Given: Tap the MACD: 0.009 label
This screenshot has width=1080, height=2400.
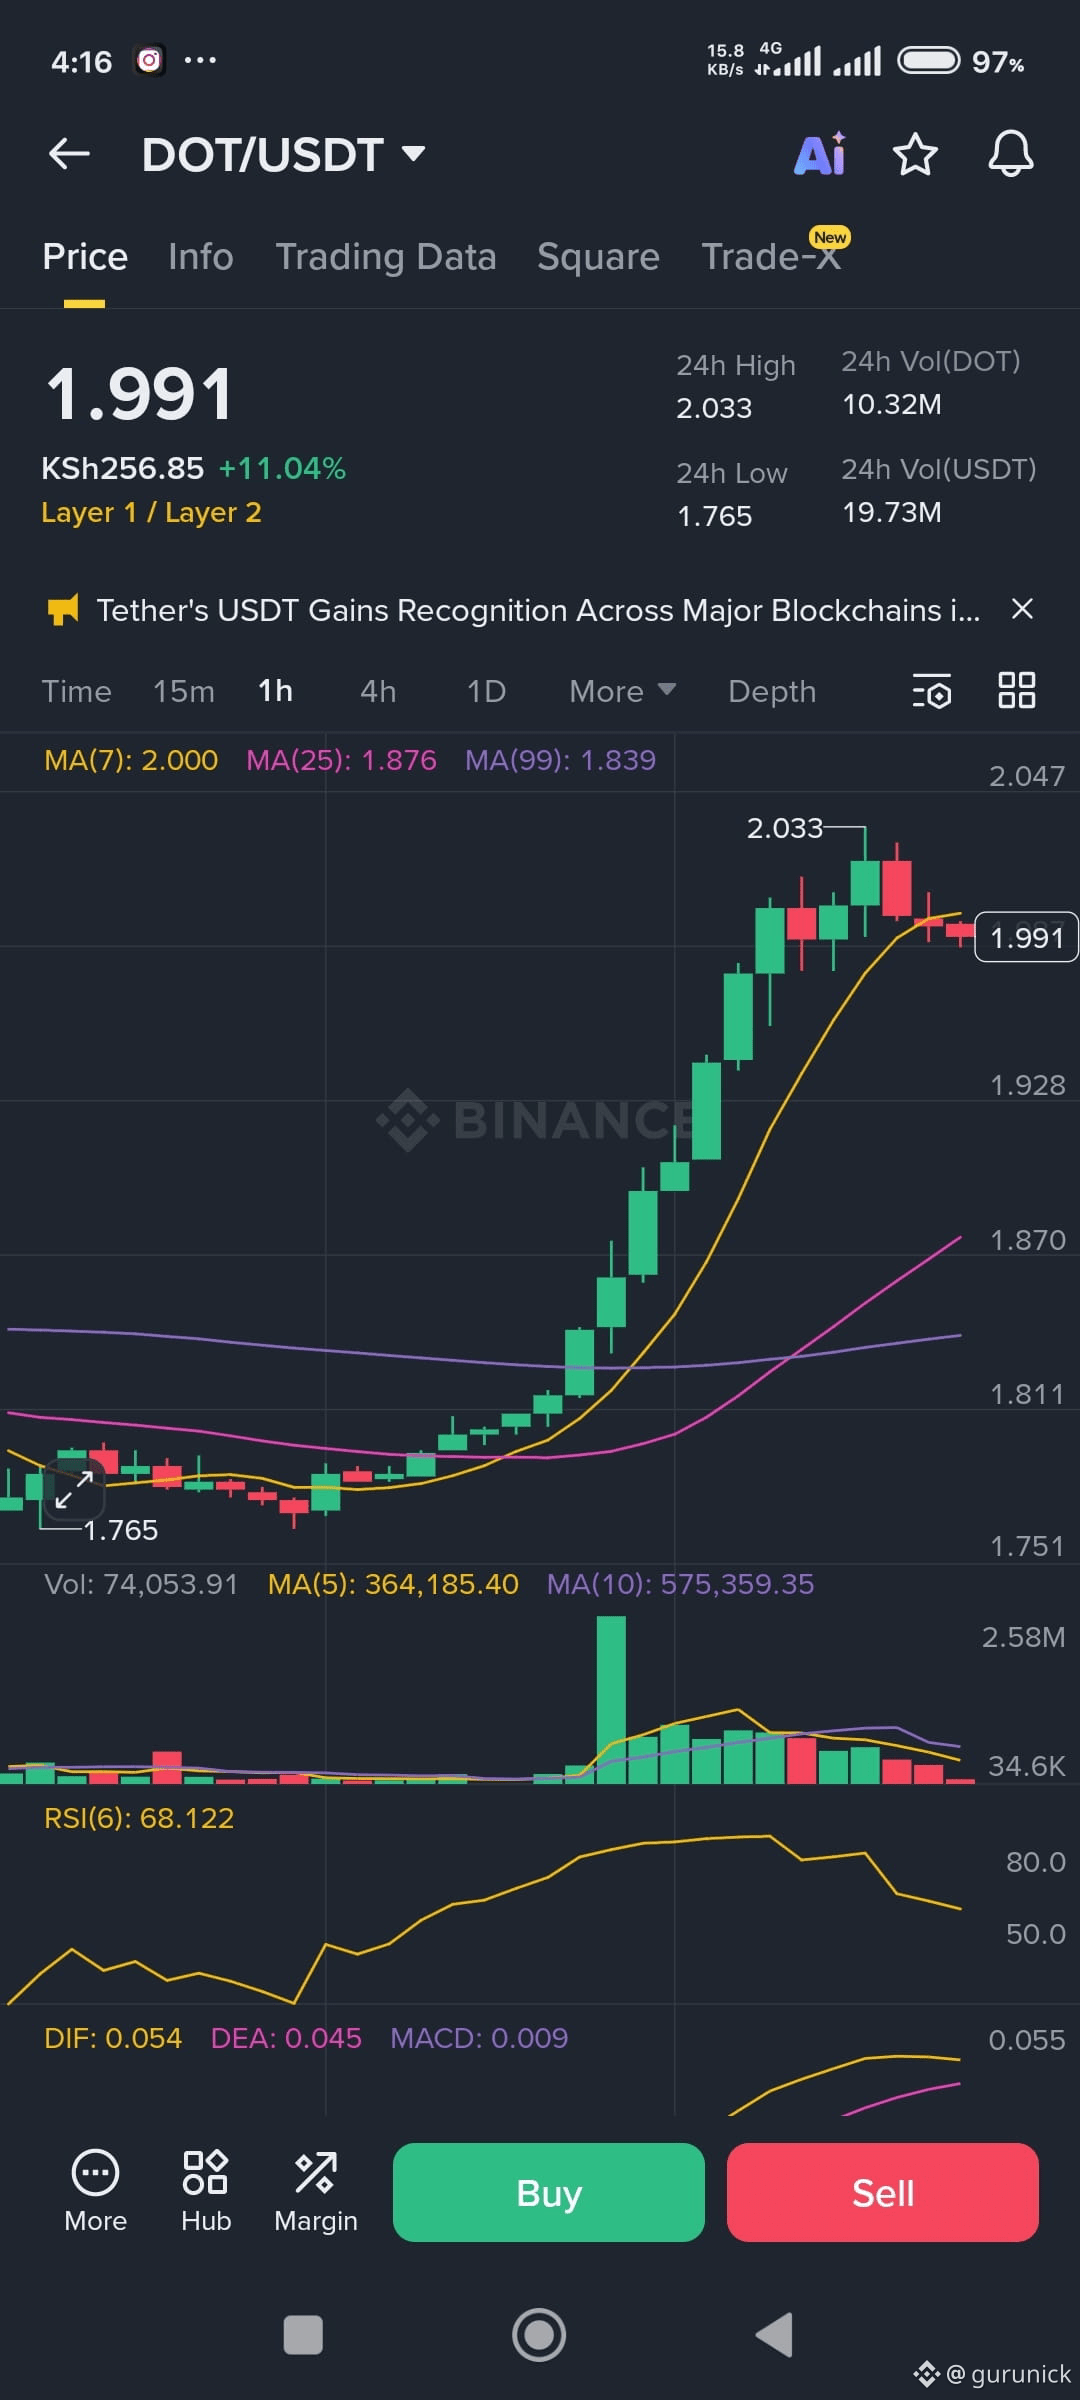Looking at the screenshot, I should tap(479, 2038).
